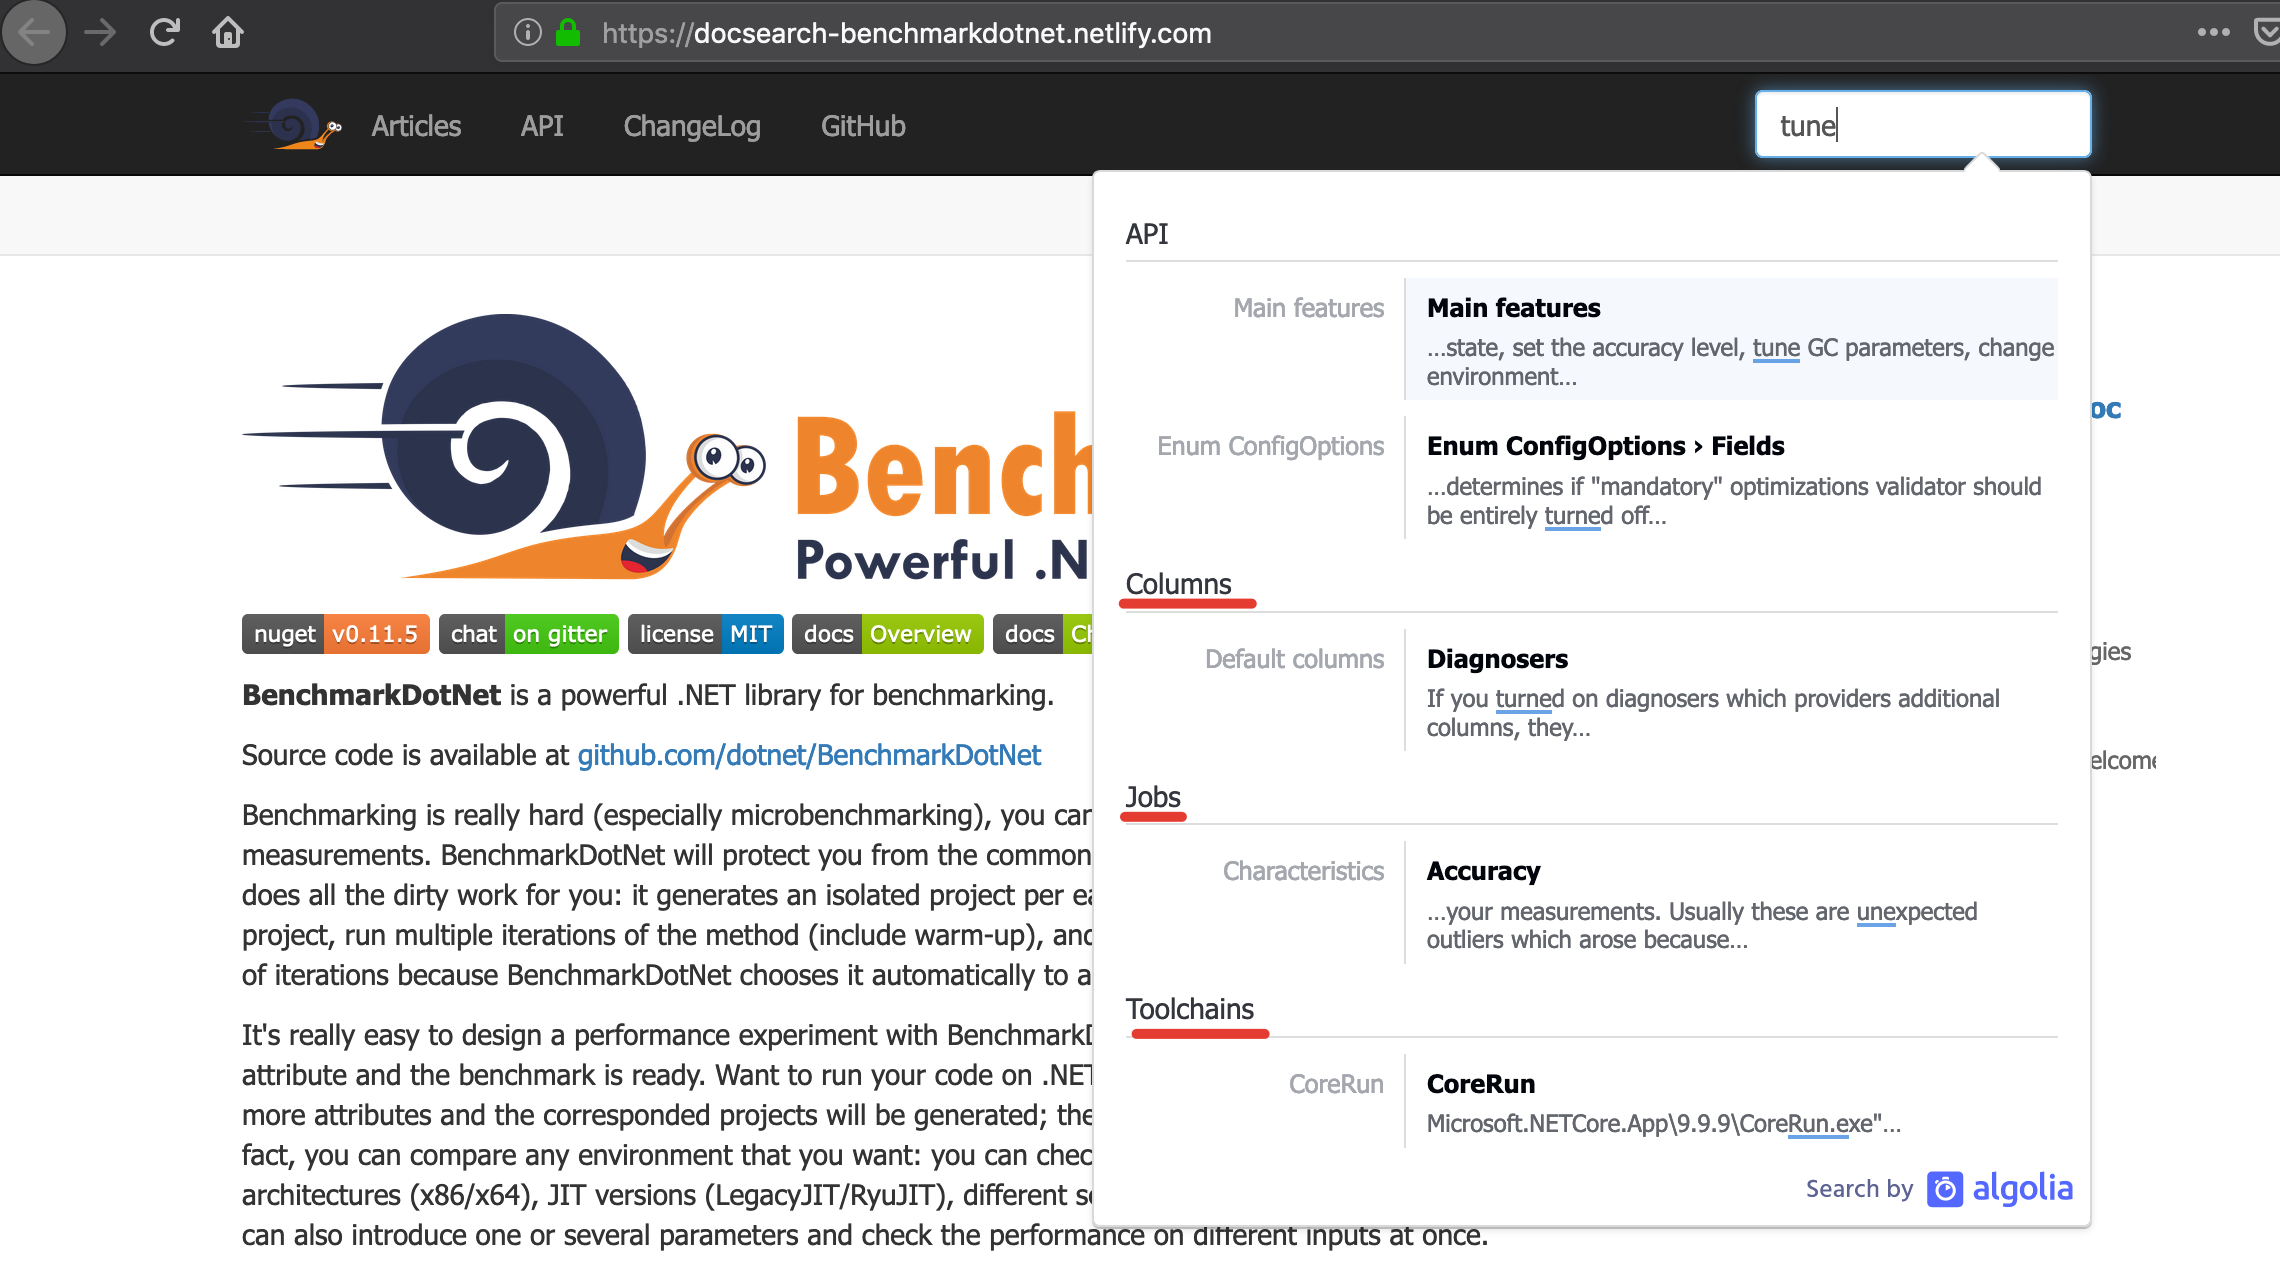Screen dimensions: 2280x1280
Task: Click the docs Overview badge
Action: [x=888, y=634]
